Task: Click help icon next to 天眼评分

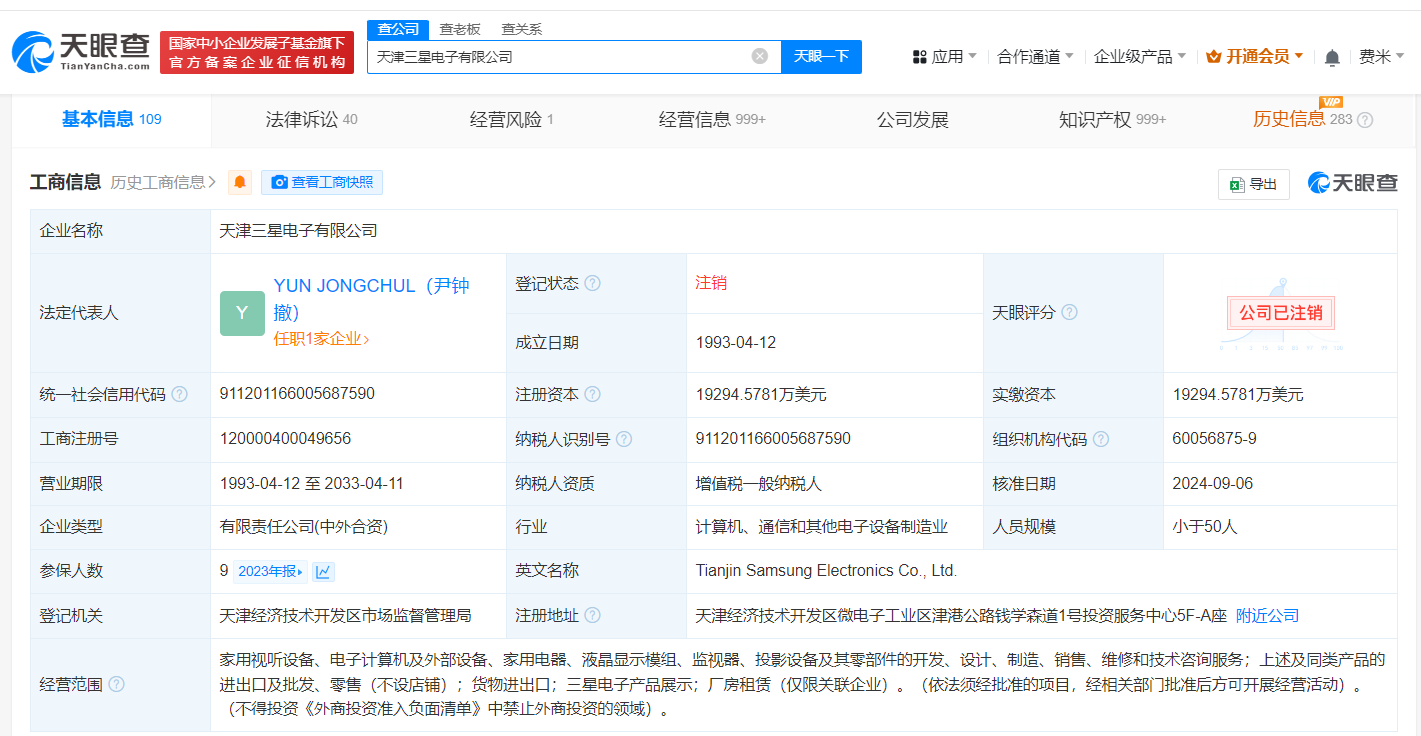Action: (x=1069, y=312)
